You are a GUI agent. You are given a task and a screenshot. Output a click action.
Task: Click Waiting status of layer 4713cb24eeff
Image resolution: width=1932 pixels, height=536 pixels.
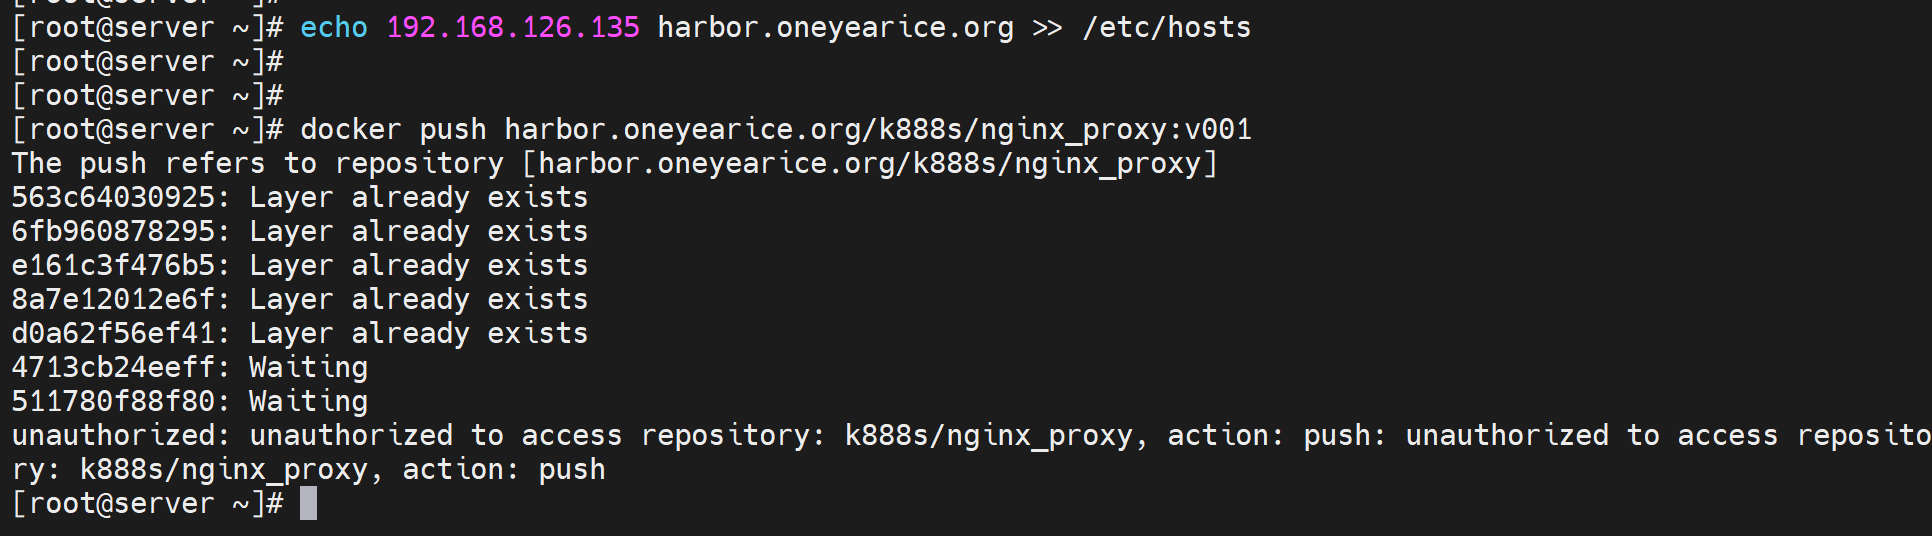tap(308, 368)
